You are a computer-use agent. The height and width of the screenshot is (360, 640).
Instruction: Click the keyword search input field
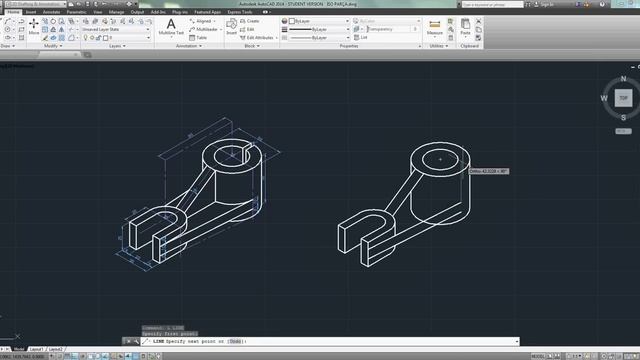point(492,4)
